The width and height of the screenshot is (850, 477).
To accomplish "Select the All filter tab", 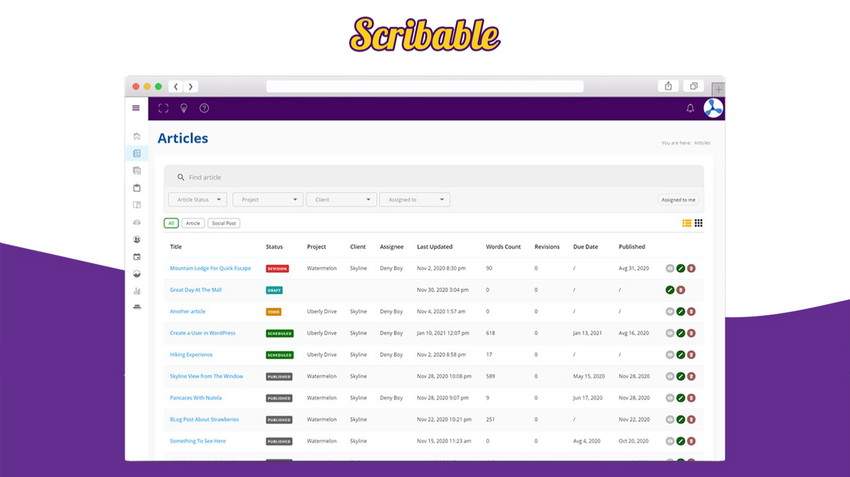I will 171,223.
